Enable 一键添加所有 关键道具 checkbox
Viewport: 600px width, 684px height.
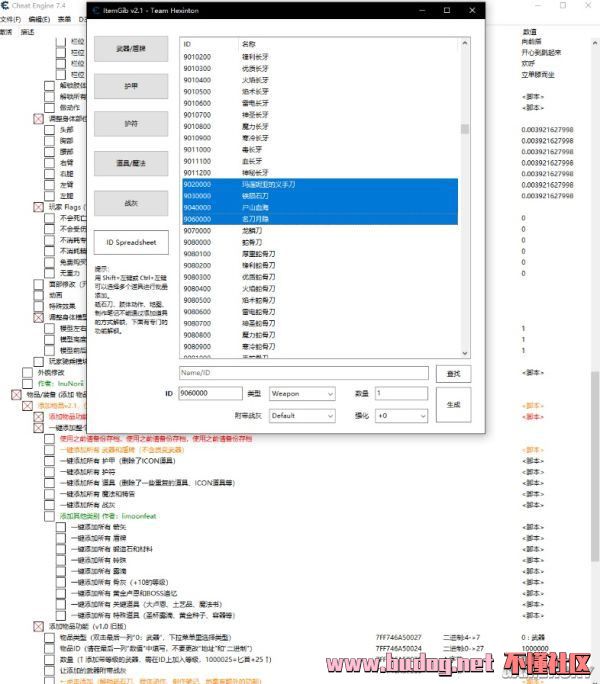tap(61, 605)
